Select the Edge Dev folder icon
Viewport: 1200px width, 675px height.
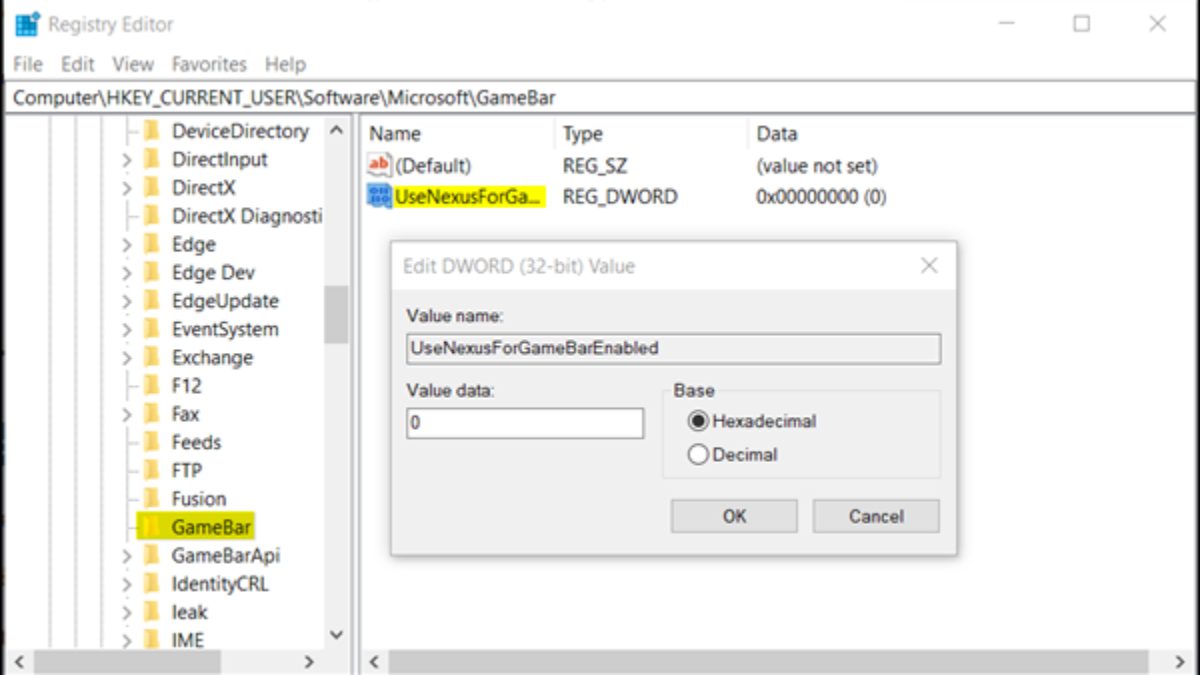152,272
